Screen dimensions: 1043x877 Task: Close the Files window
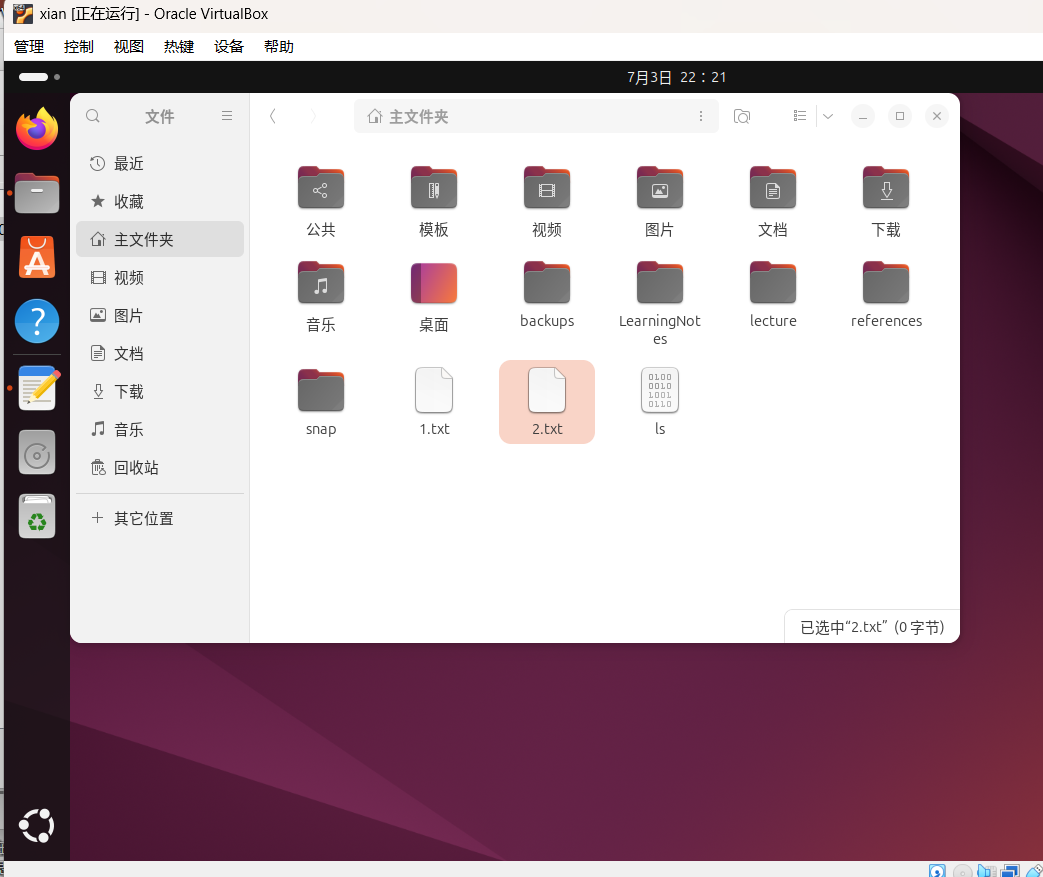coord(937,116)
